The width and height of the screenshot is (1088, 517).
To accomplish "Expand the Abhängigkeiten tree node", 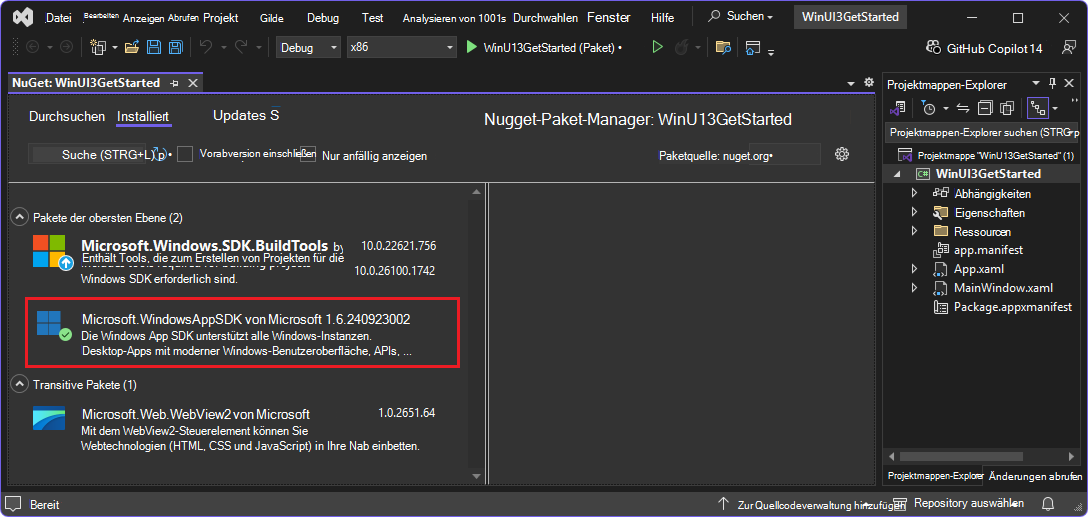I will tap(915, 194).
